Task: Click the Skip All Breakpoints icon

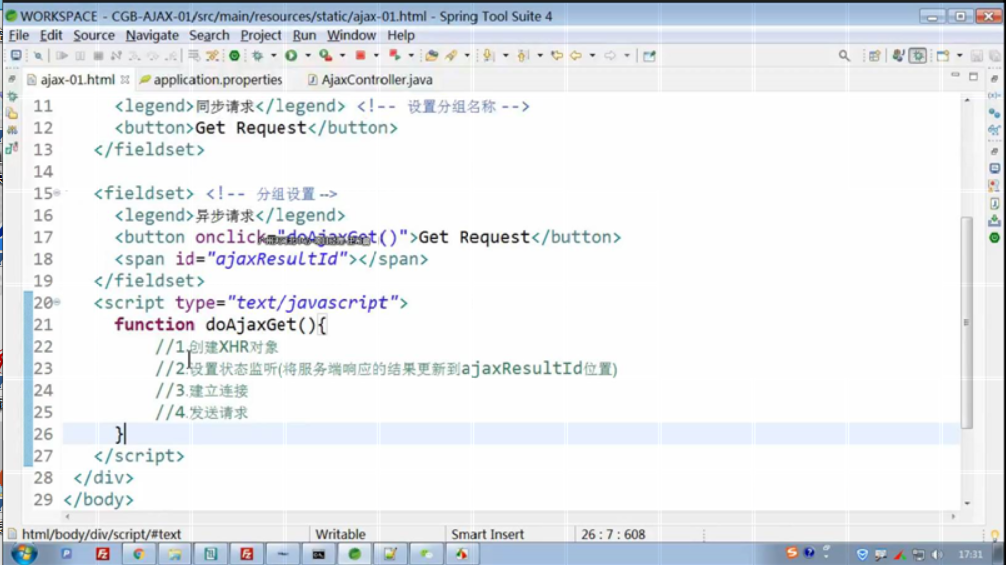Action: [x=38, y=56]
